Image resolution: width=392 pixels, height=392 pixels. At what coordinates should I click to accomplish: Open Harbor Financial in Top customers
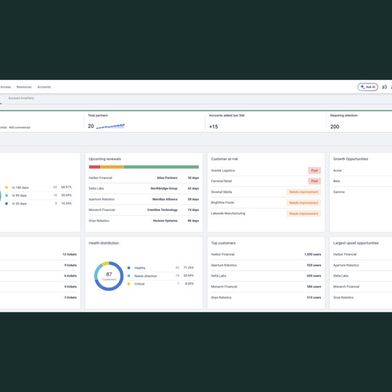pyautogui.click(x=223, y=254)
